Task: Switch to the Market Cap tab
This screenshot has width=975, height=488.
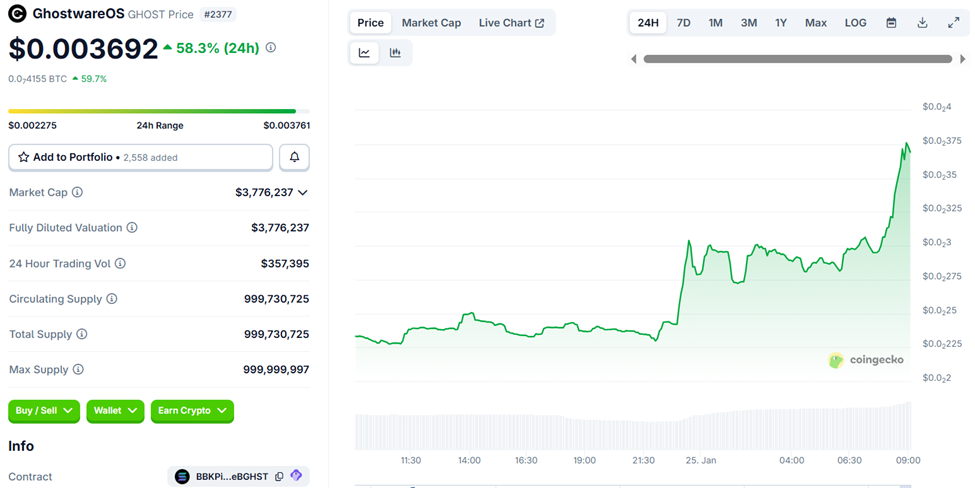Action: (431, 22)
